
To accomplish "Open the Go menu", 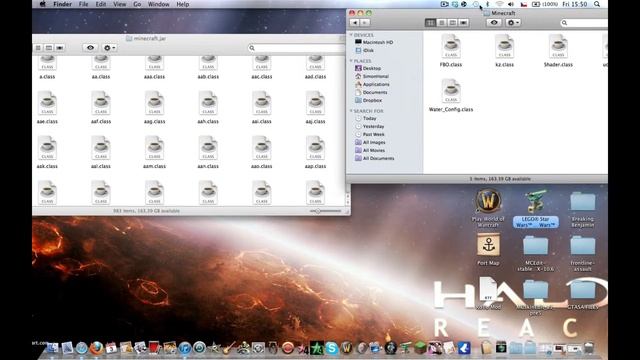I will [x=137, y=4].
